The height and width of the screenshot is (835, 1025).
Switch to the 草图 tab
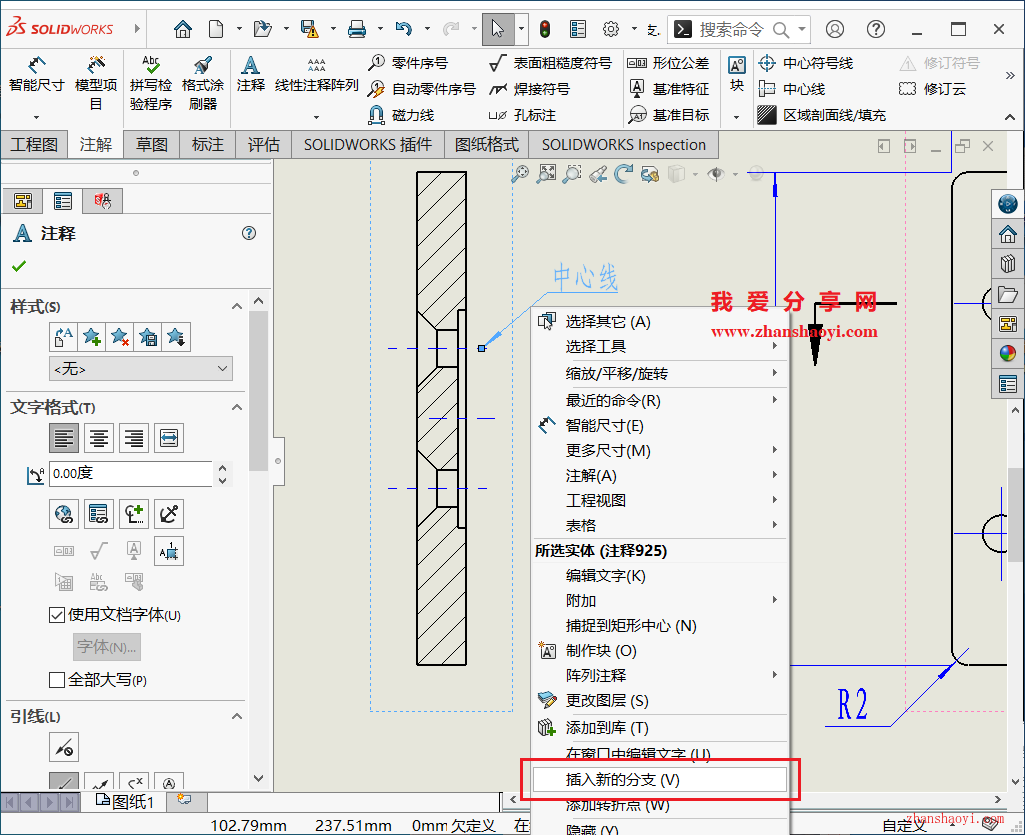[x=151, y=145]
